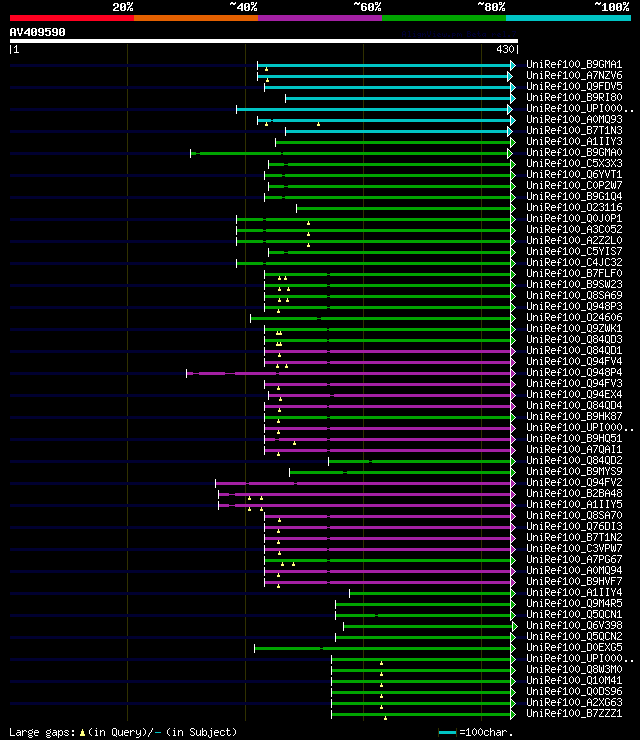The width and height of the screenshot is (640, 740).
Task: Click the UniRef100_Q76DI3 label
Action: coord(574,527)
